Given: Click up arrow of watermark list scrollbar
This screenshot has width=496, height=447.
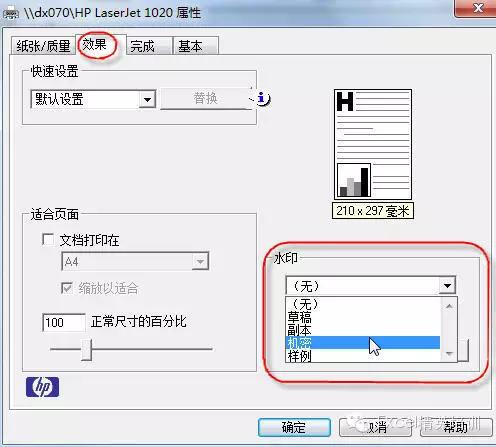Looking at the screenshot, I should [449, 306].
